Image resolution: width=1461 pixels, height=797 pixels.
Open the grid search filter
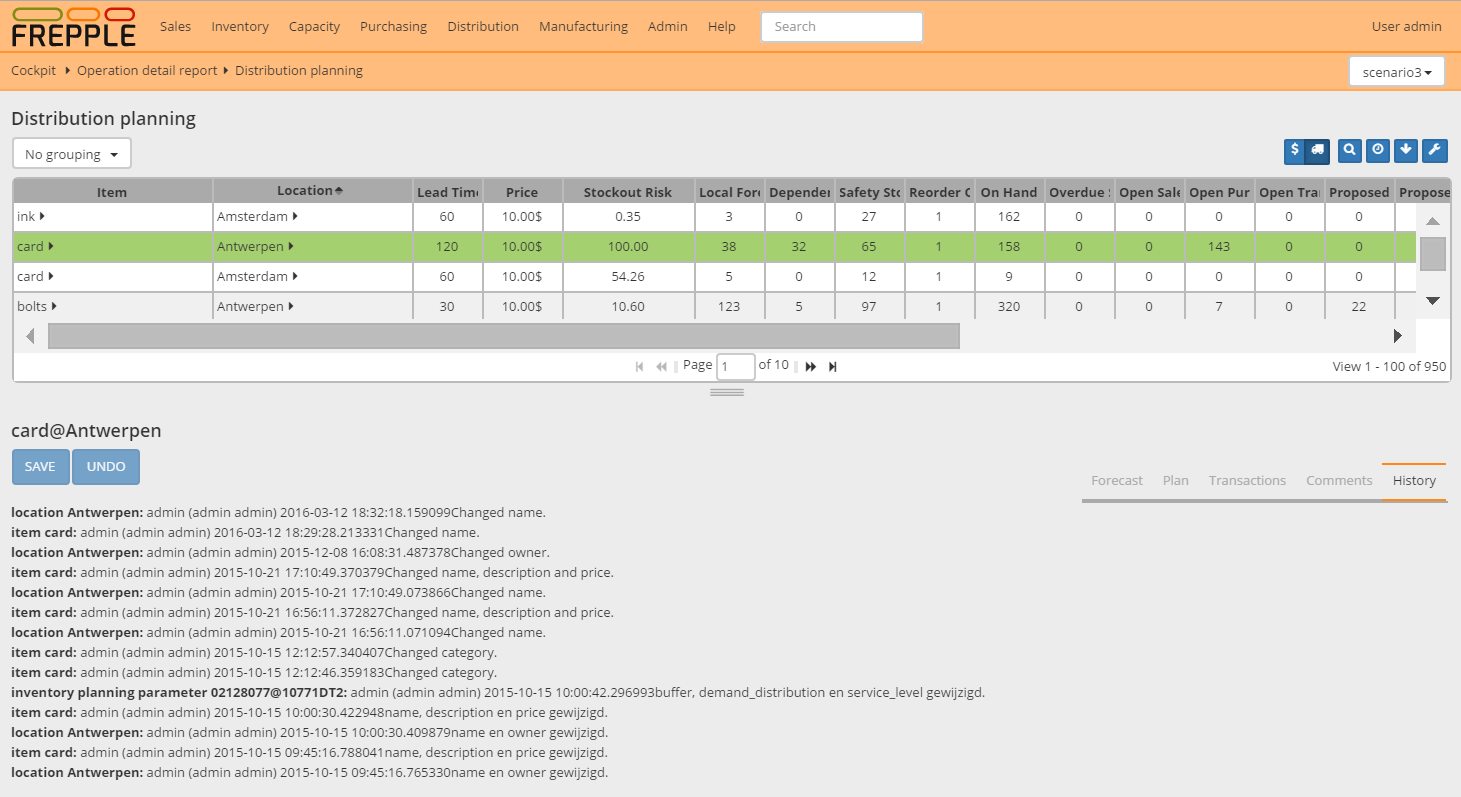1350,150
